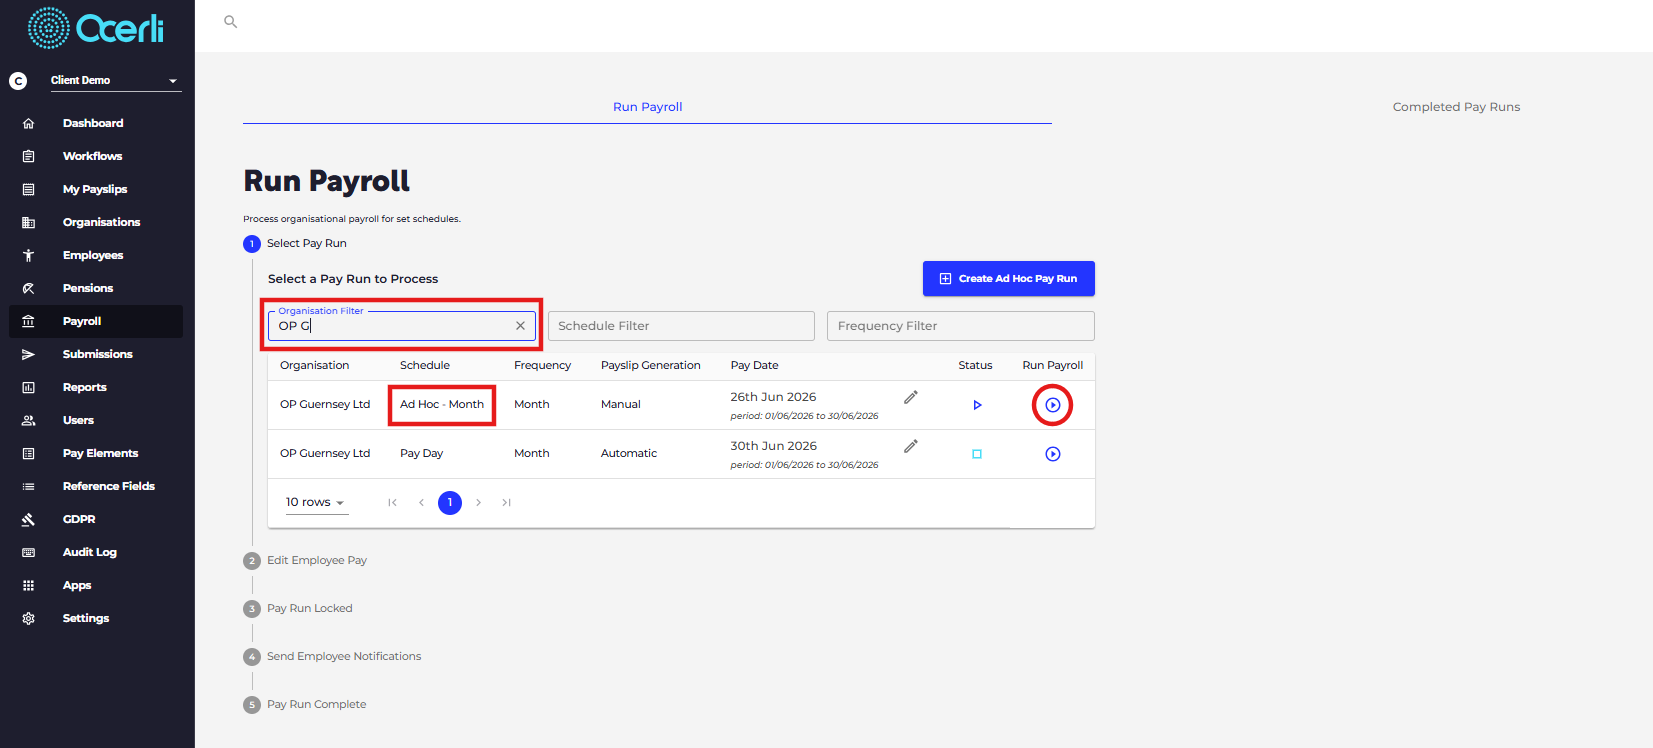Open Reports in the sidebar
This screenshot has width=1653, height=748.
click(84, 387)
